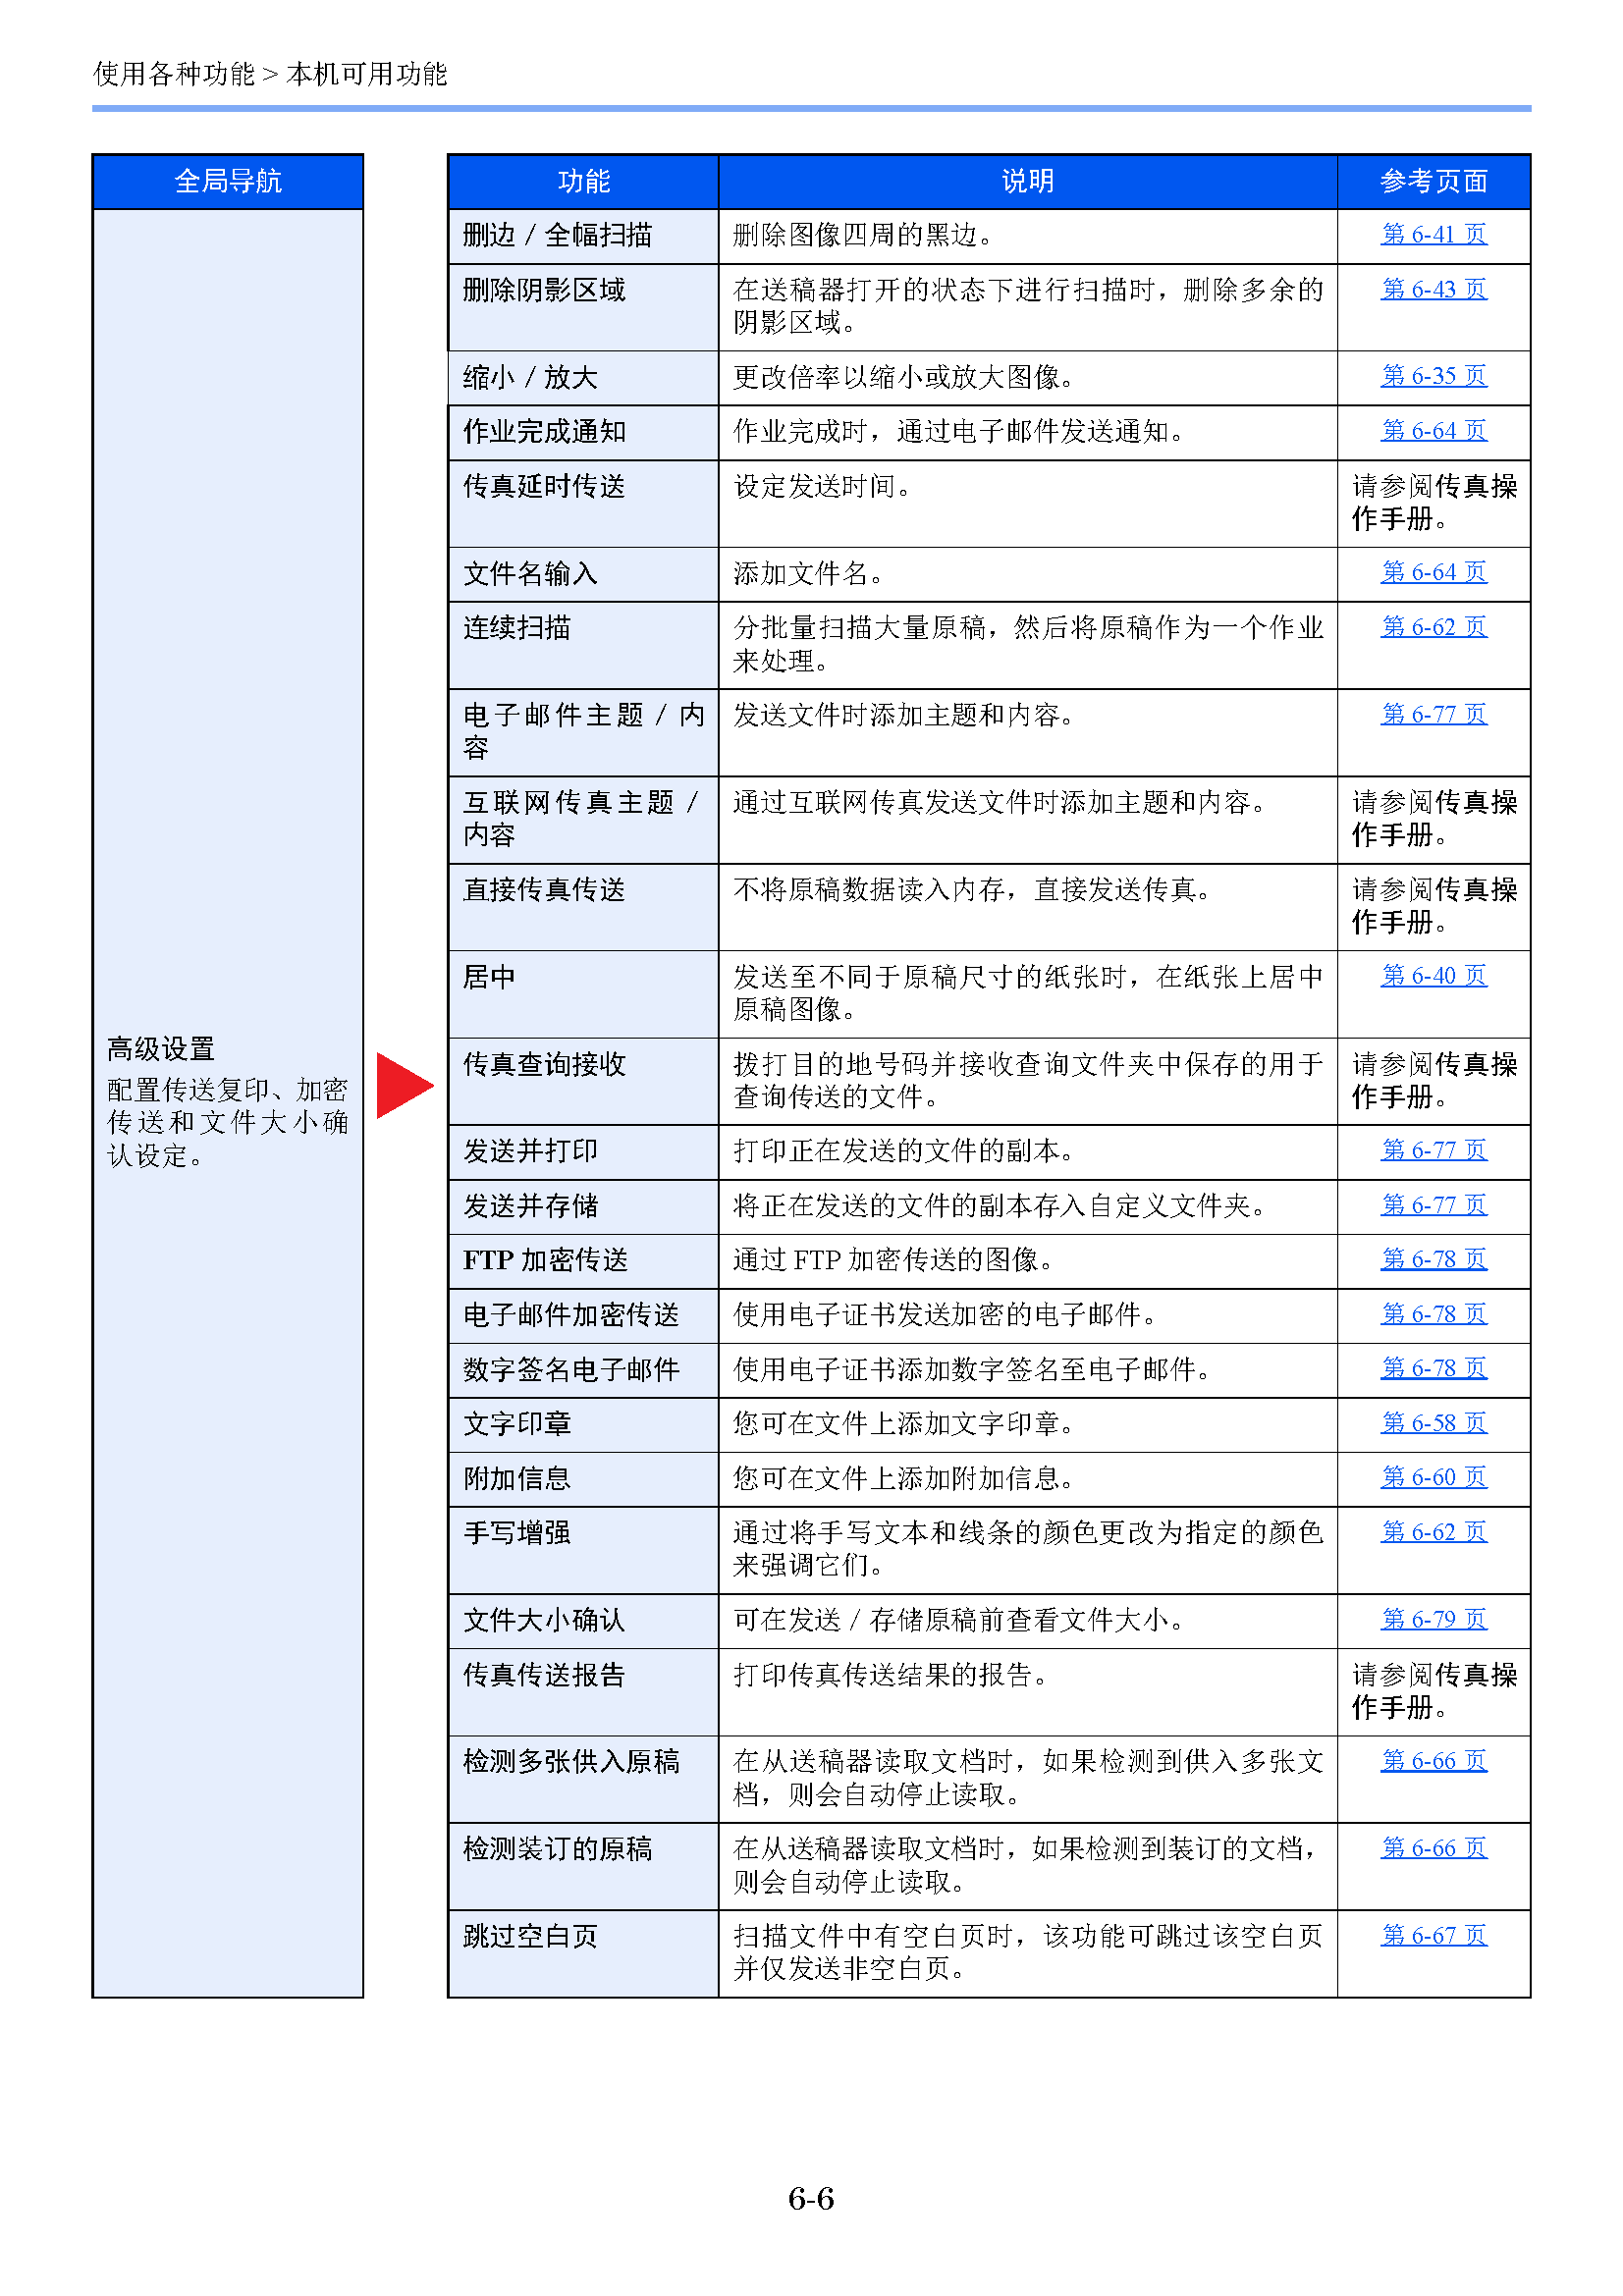Go to the 第 6-40 页 link for 居中
The height and width of the screenshot is (2296, 1623).
1433,975
